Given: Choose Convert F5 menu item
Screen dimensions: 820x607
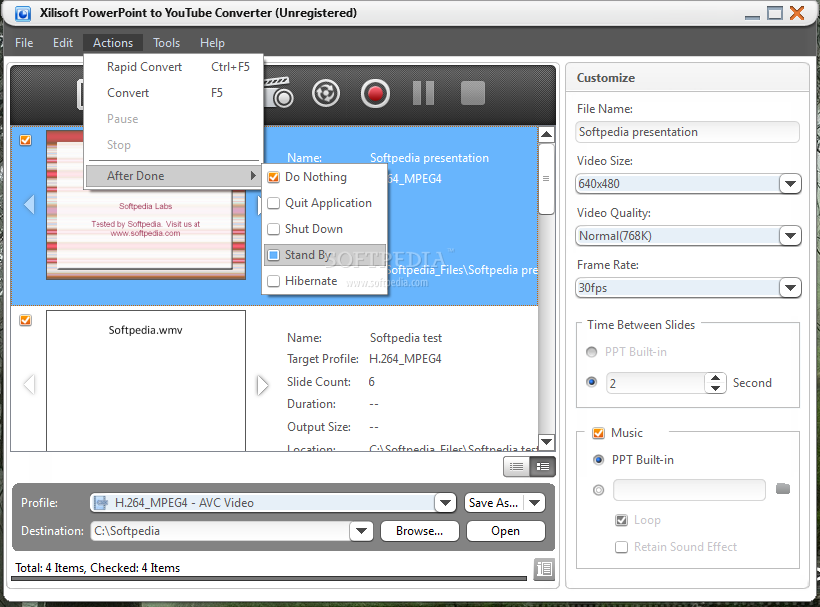Looking at the screenshot, I should (173, 93).
